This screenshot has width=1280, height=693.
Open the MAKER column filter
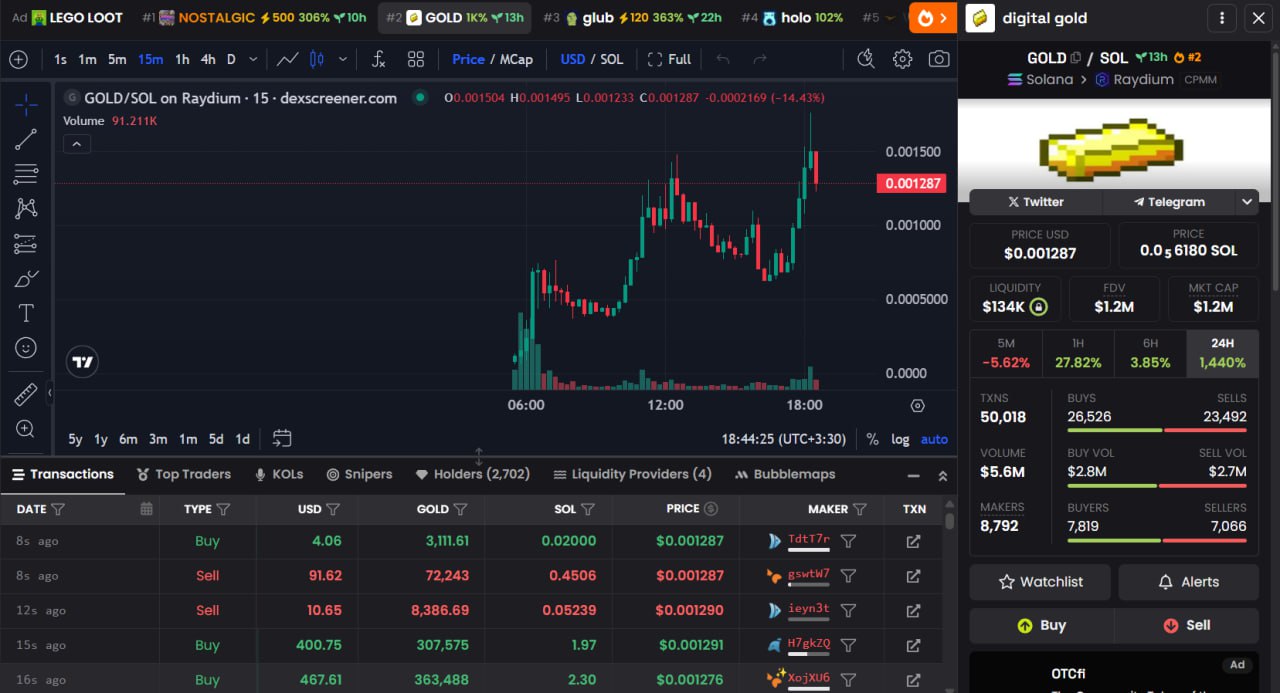point(860,509)
